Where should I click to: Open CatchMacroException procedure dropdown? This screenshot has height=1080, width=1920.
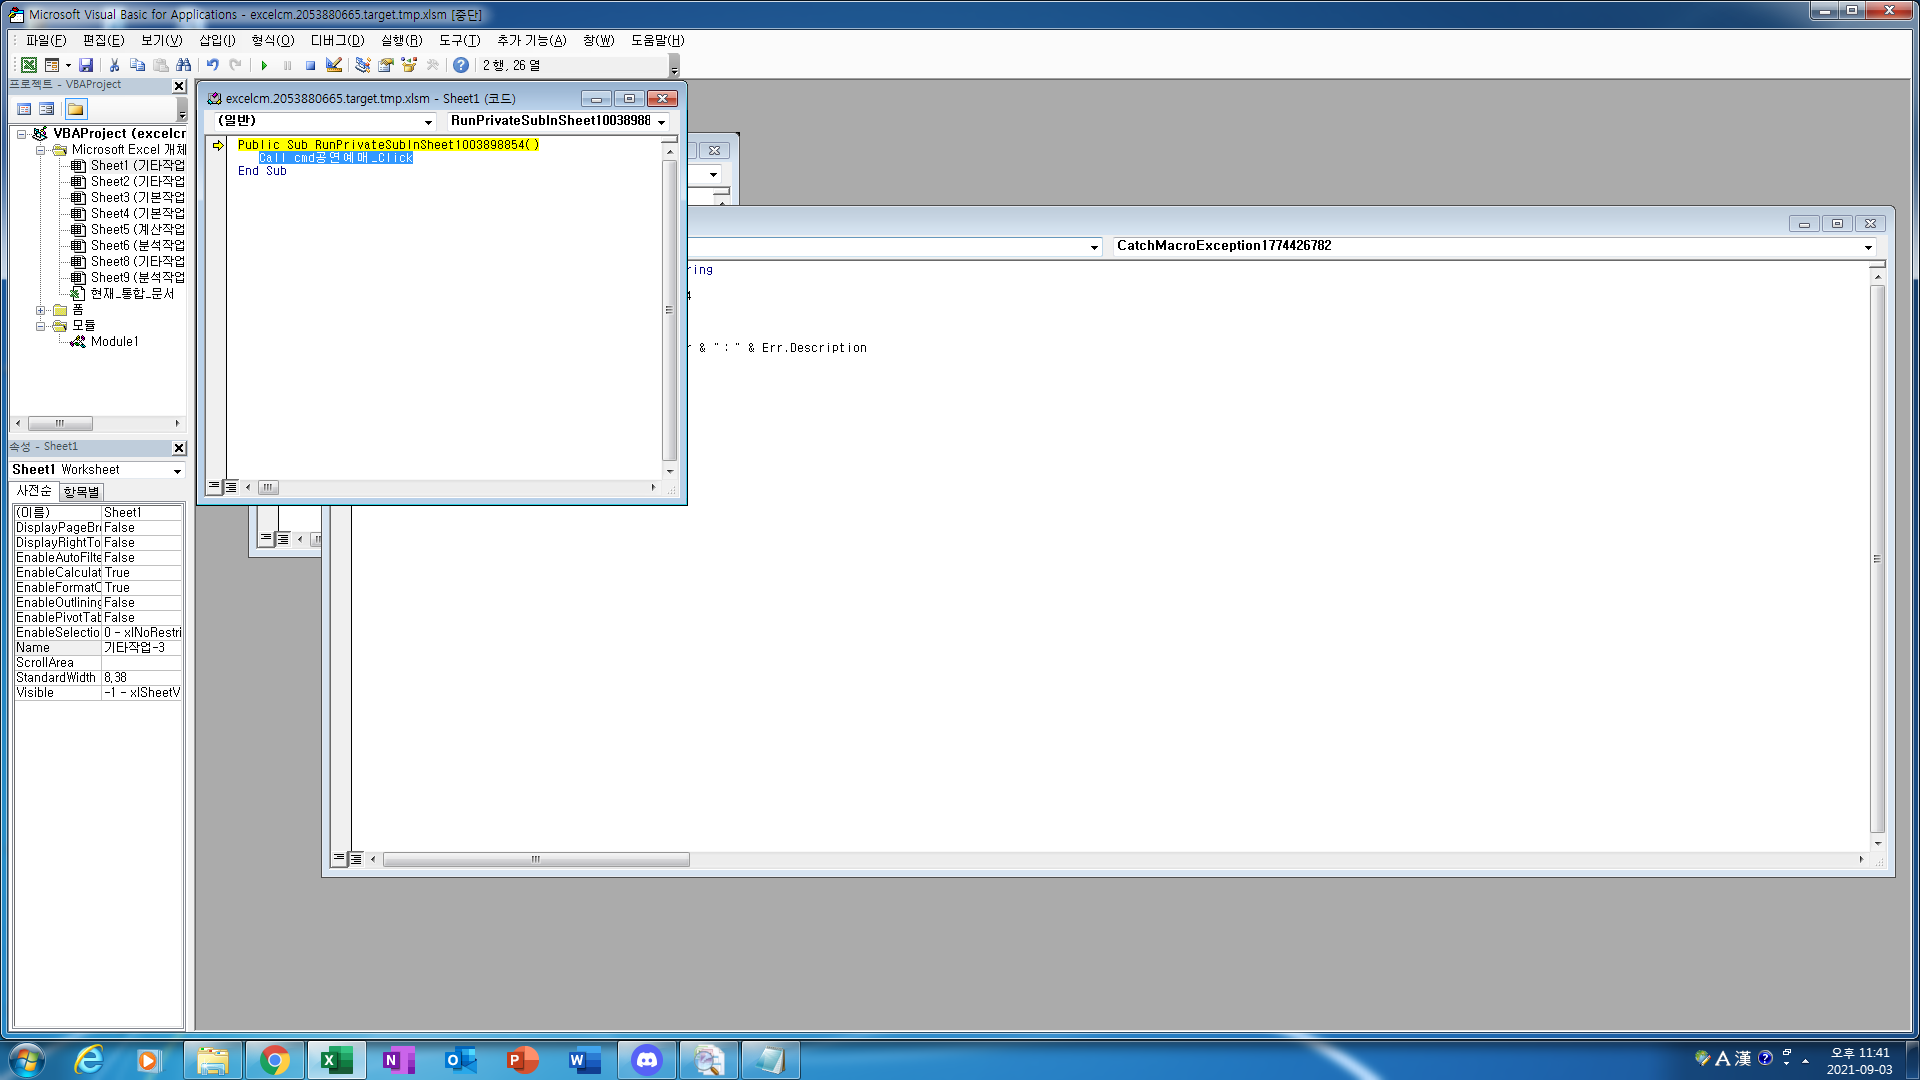[x=1867, y=247]
